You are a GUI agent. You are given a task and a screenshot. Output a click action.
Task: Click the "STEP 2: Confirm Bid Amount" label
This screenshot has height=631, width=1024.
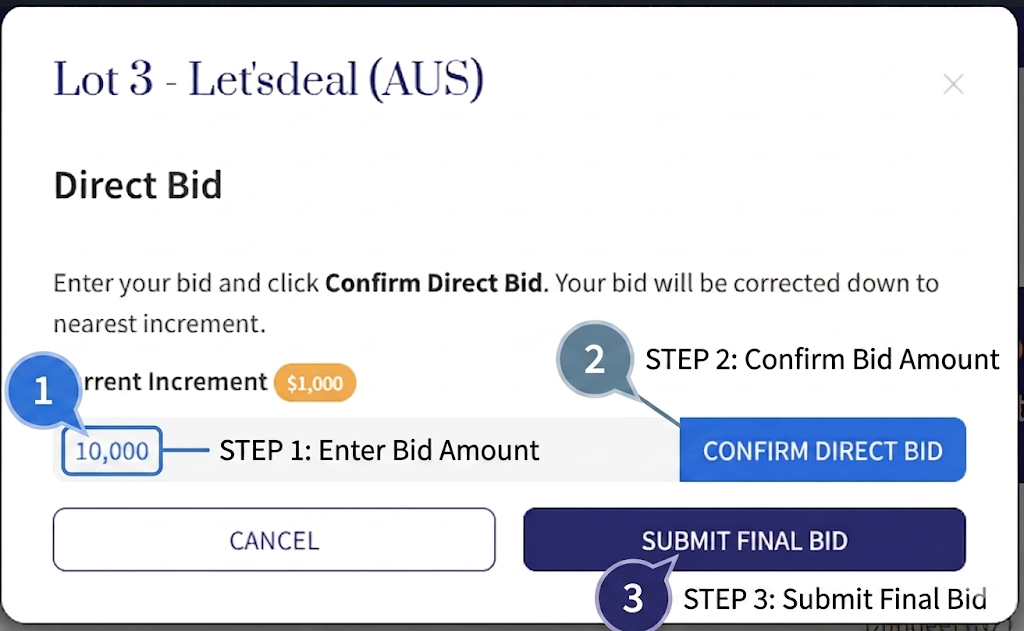(x=822, y=359)
